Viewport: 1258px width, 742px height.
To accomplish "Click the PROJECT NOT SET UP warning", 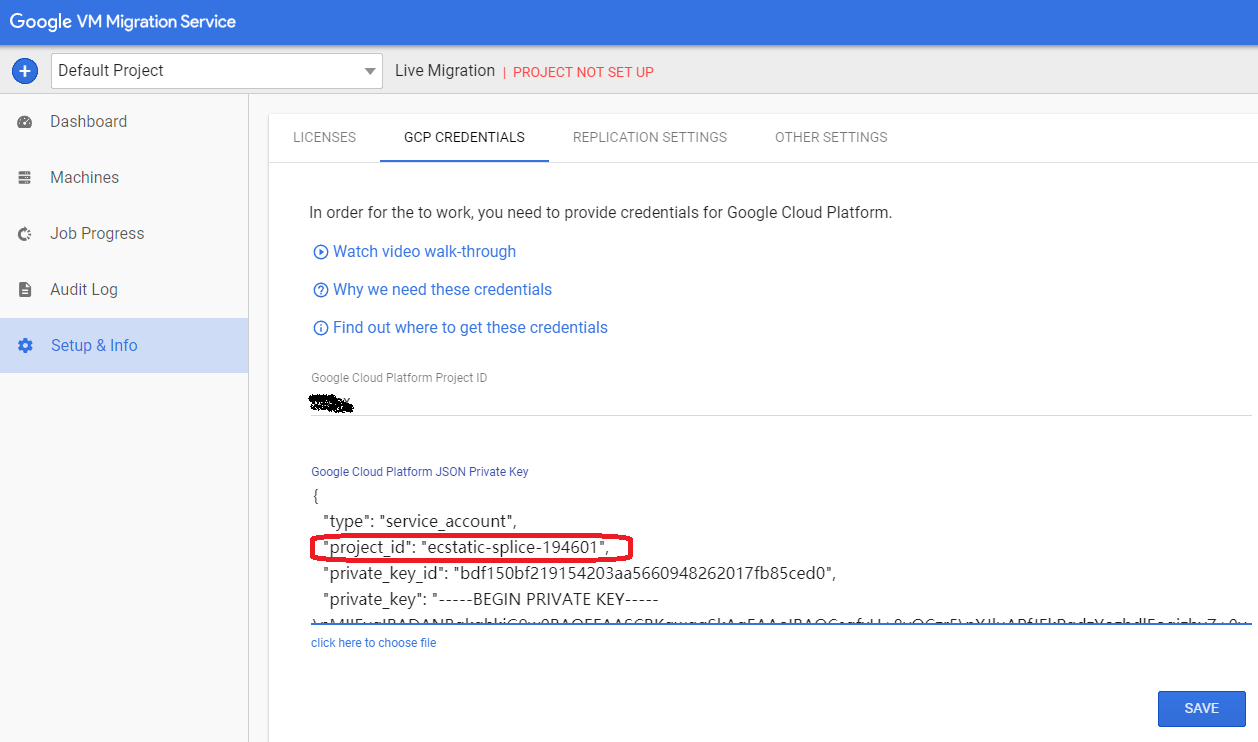I will [x=583, y=71].
